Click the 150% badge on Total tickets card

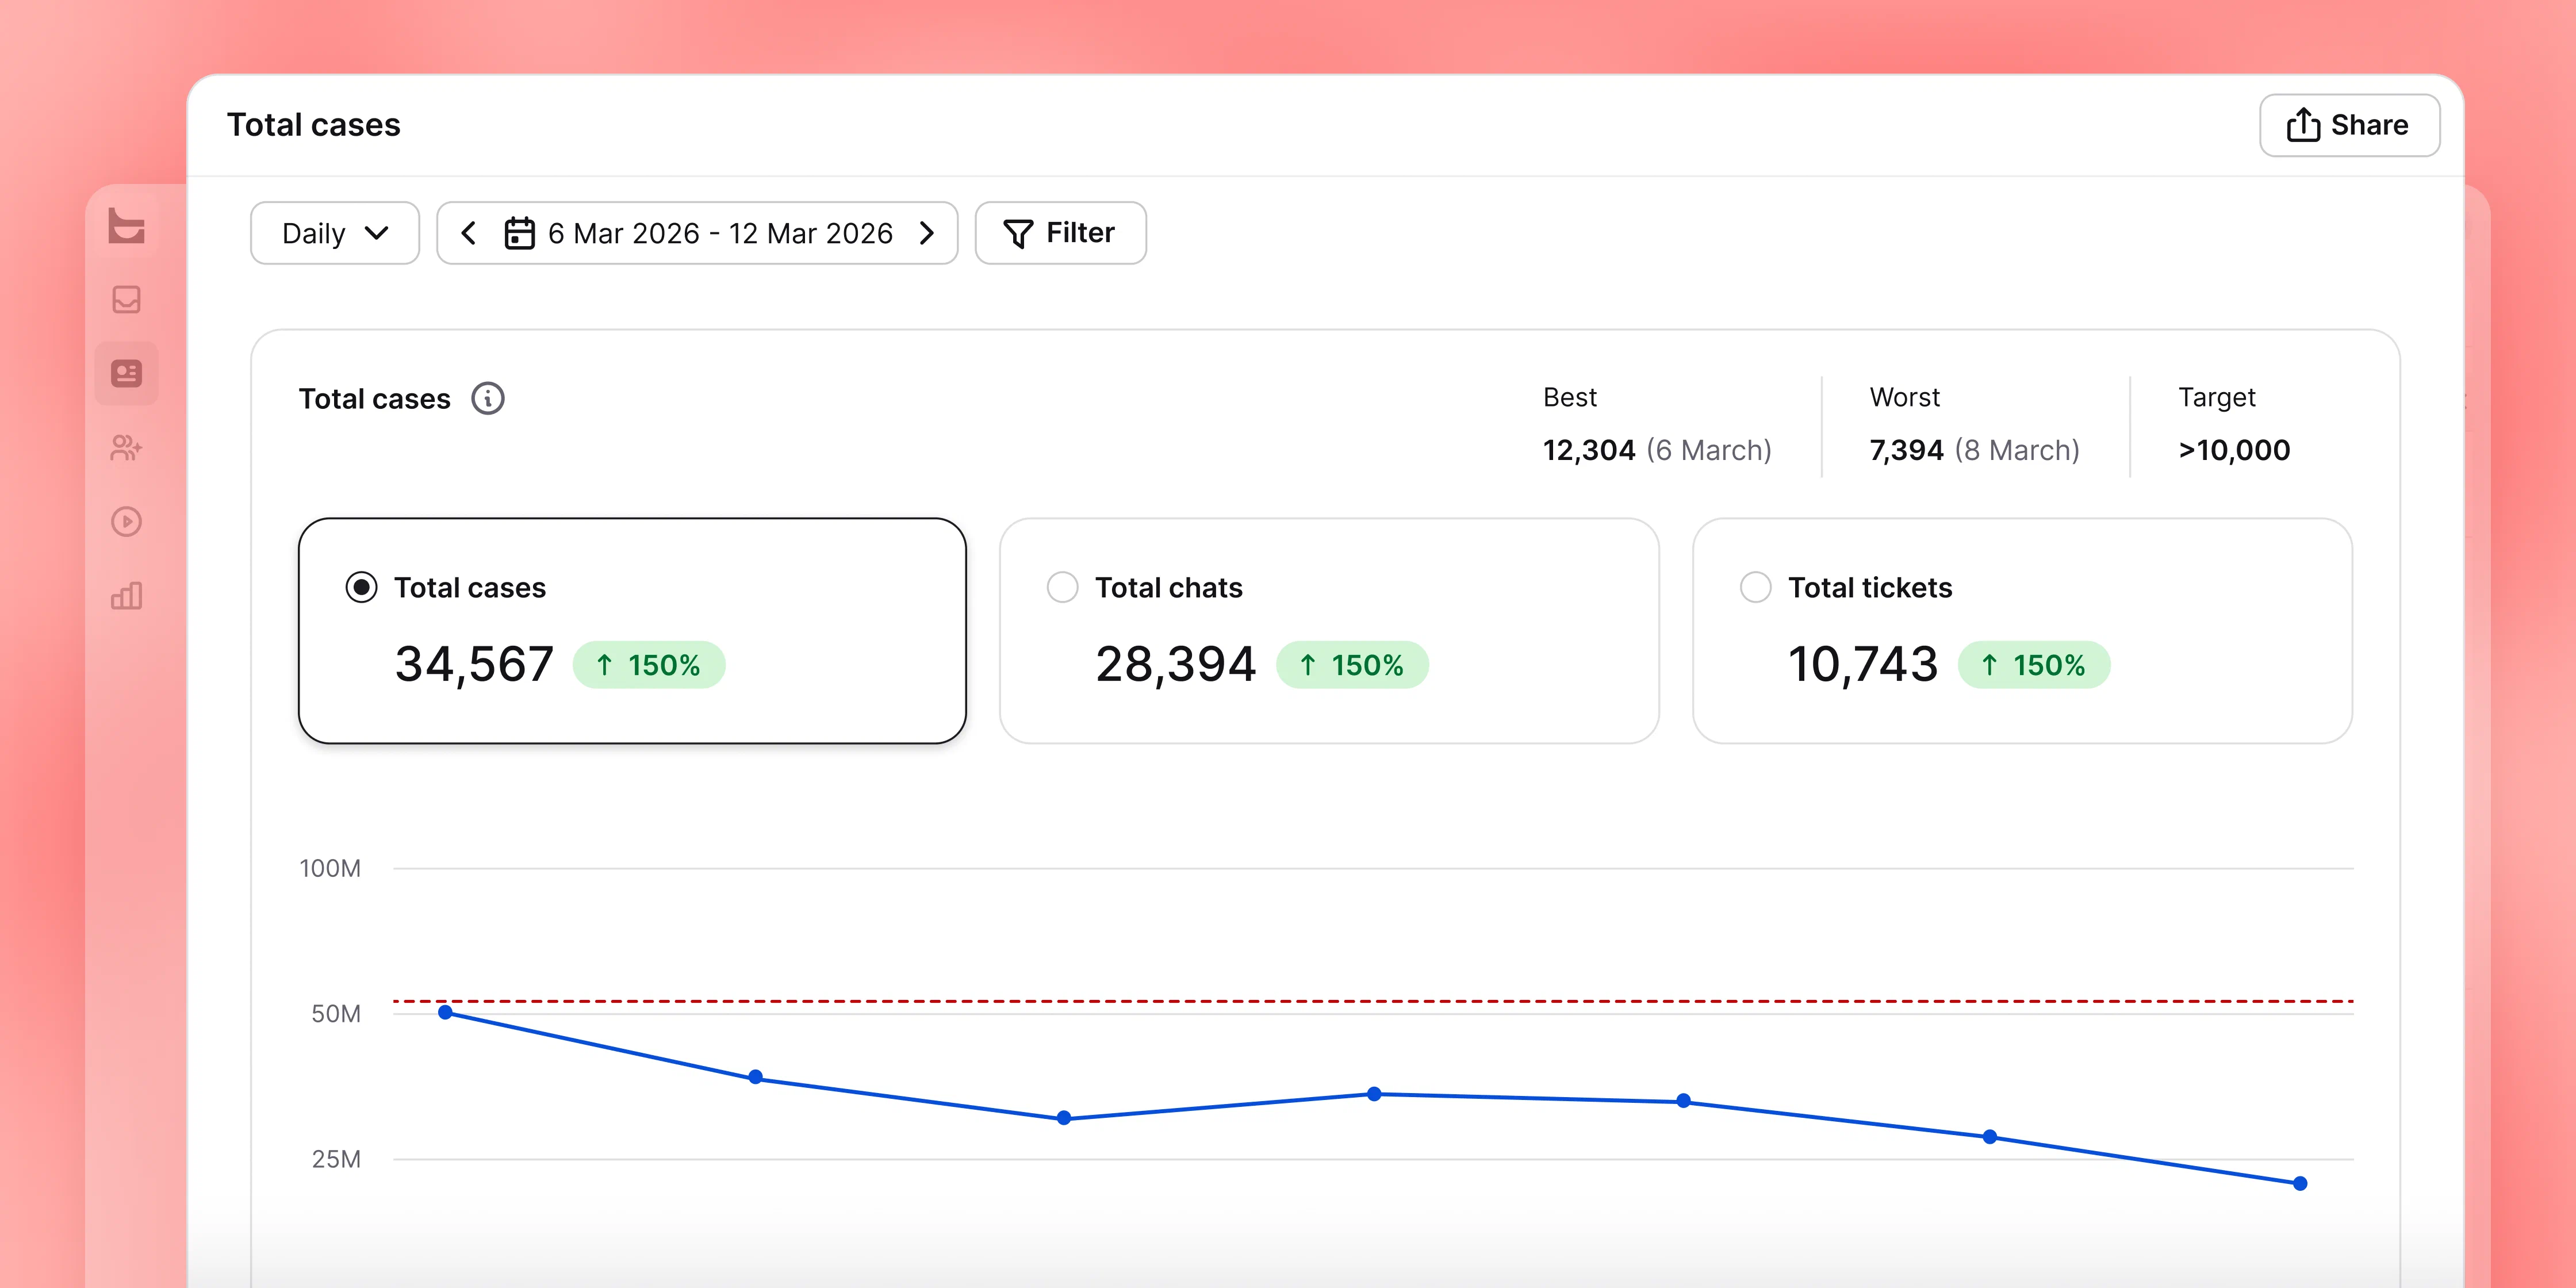(x=2034, y=665)
